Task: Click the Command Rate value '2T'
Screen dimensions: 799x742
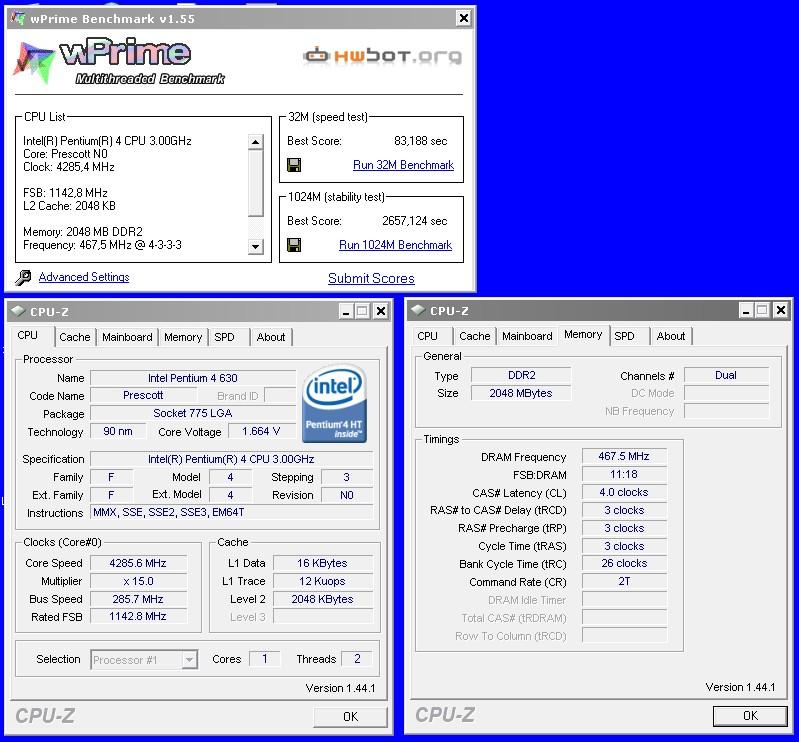Action: pos(624,581)
